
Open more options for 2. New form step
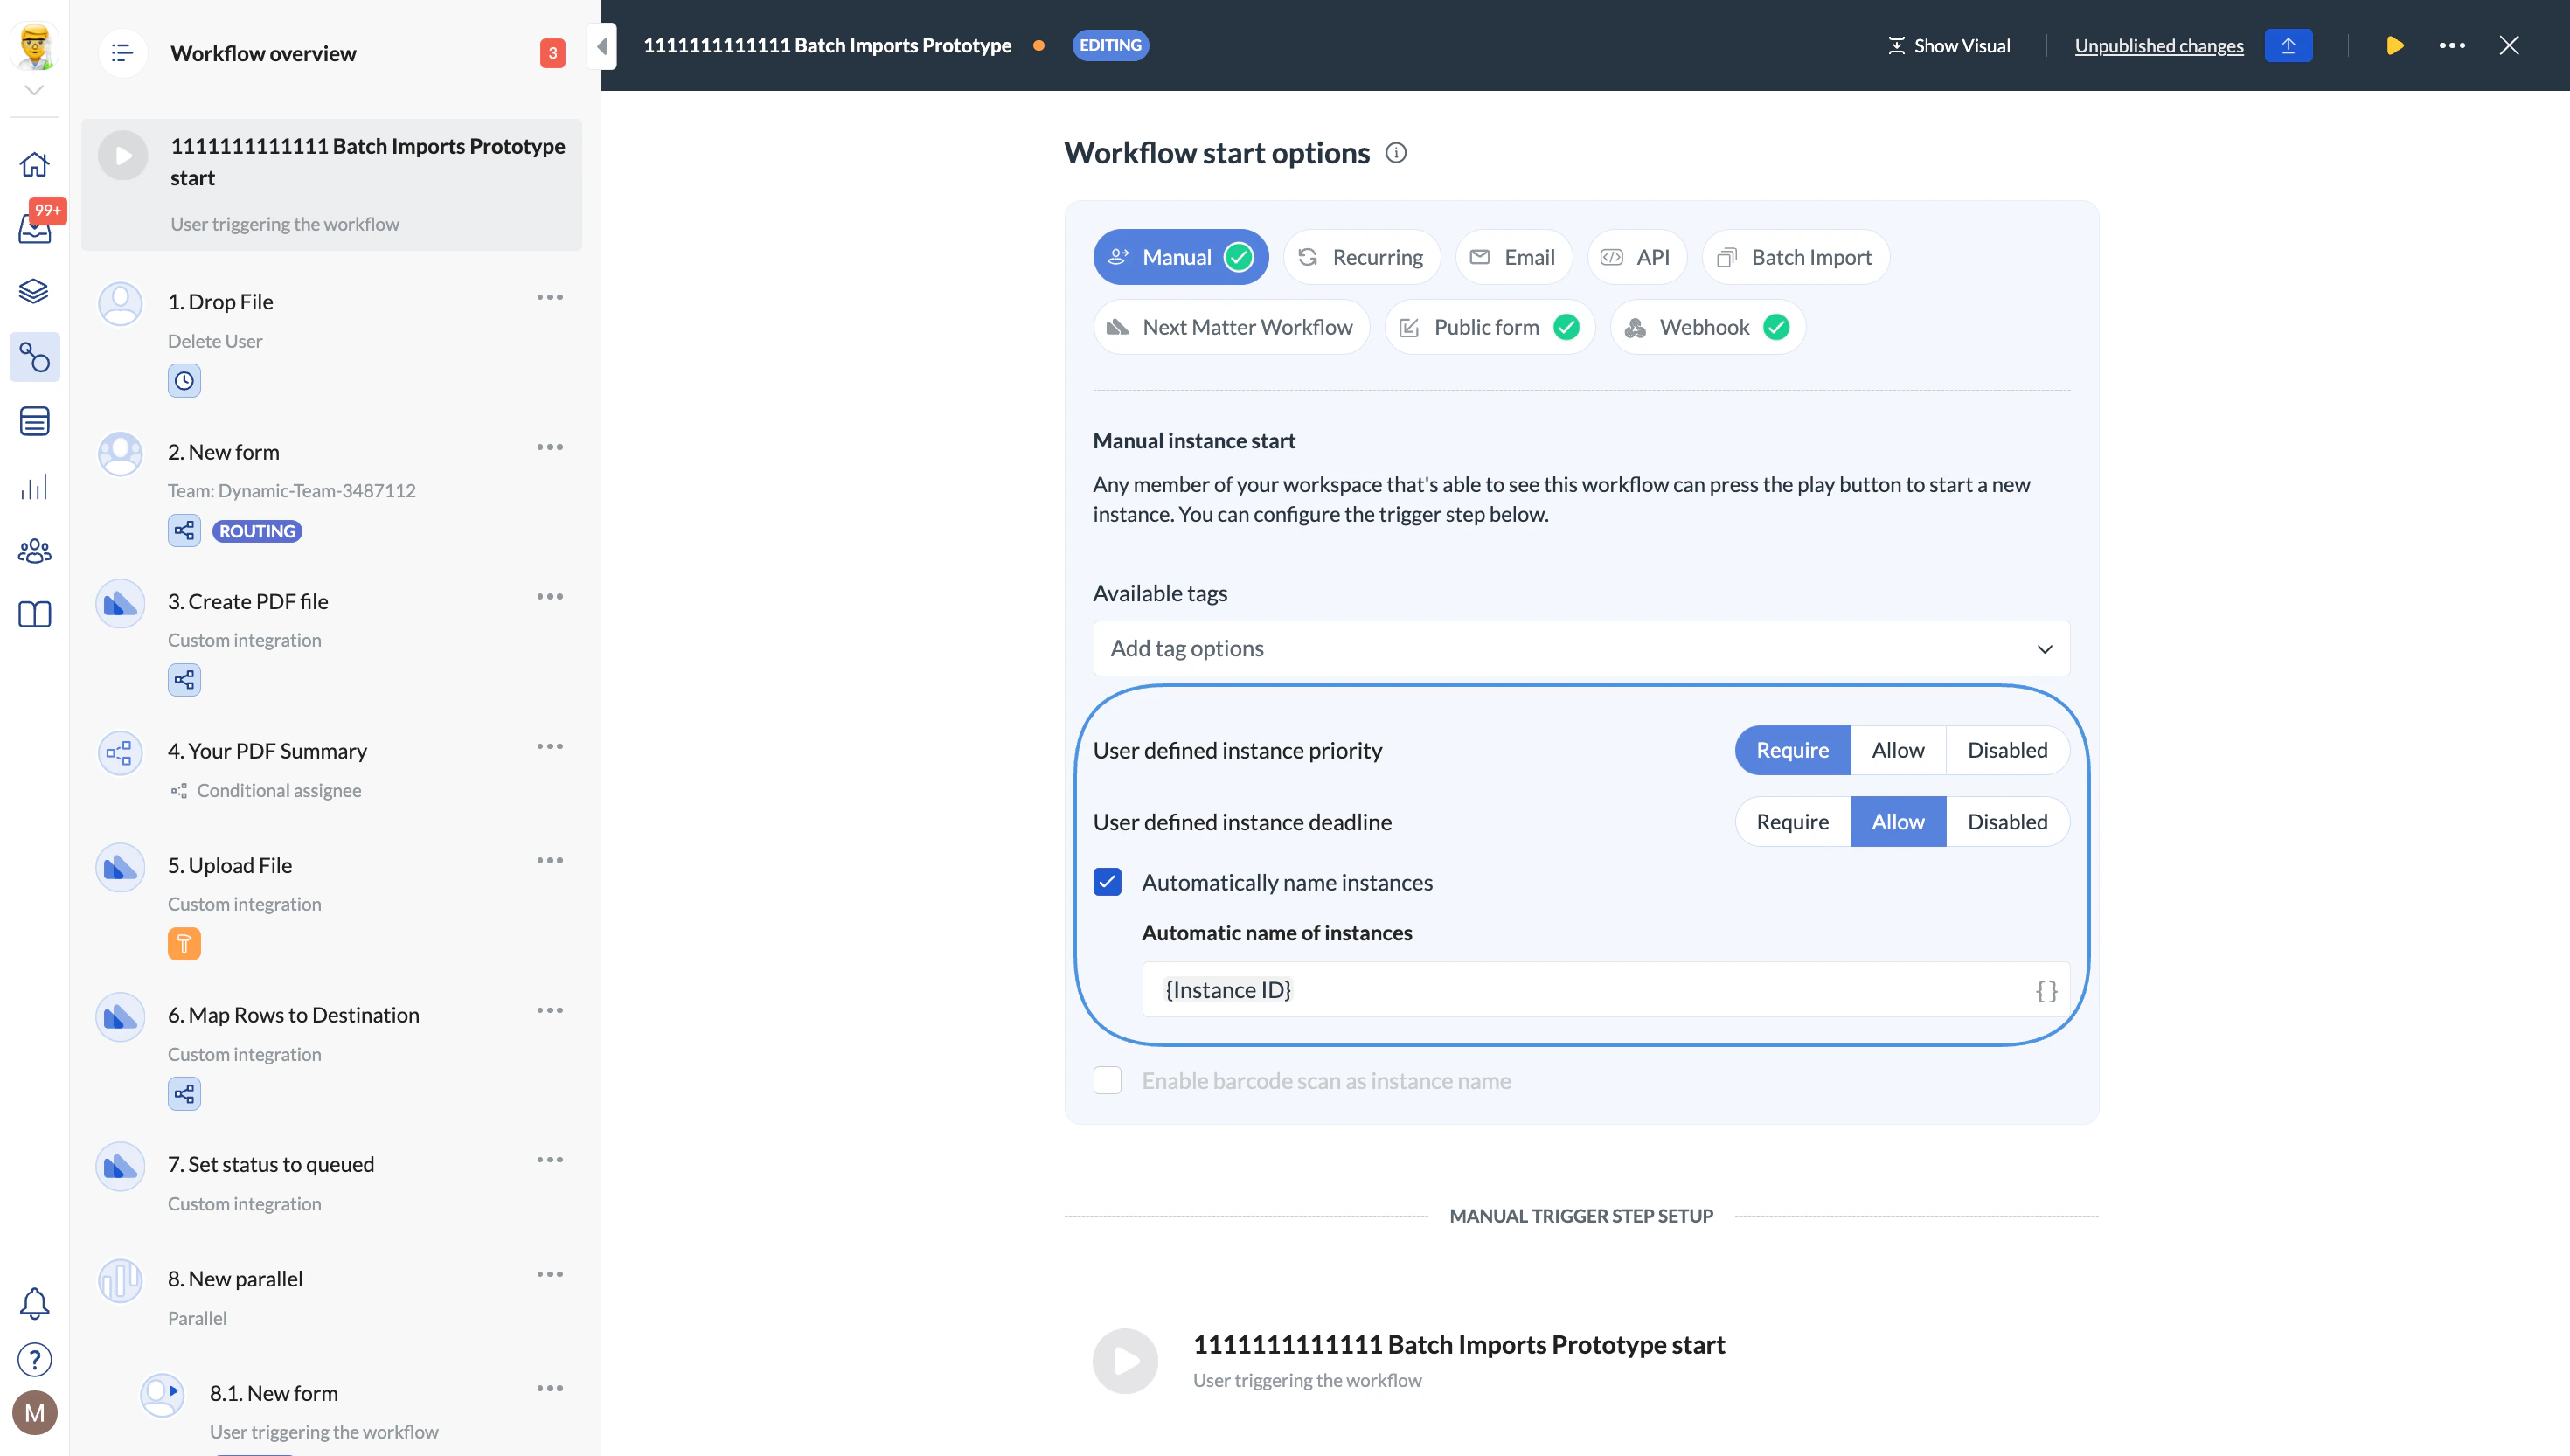coord(550,447)
